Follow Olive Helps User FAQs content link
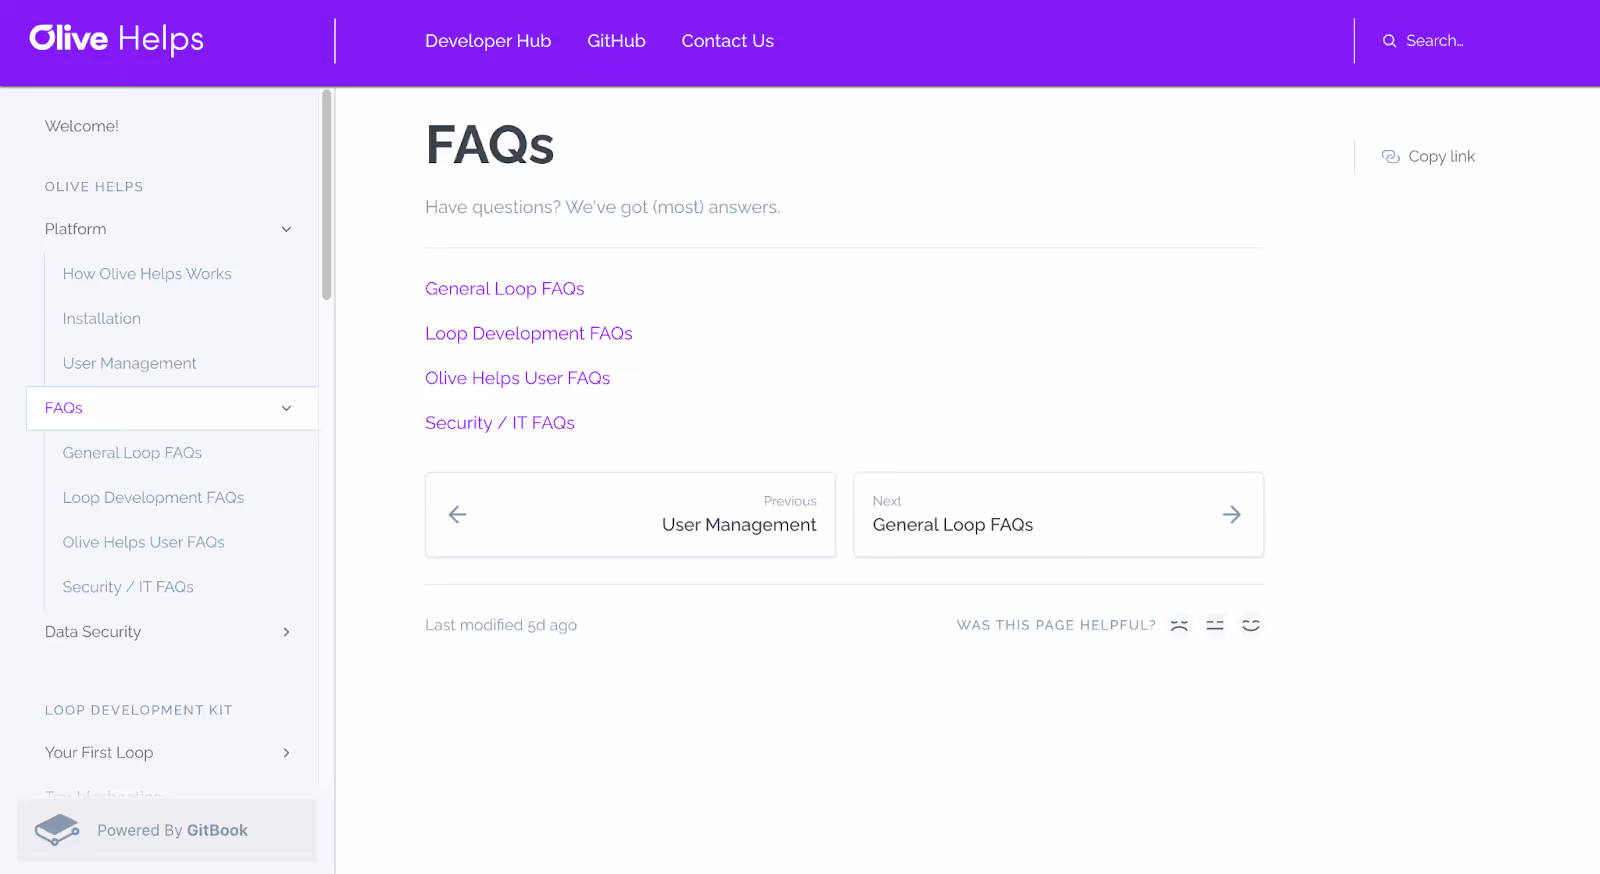This screenshot has width=1600, height=874. 518,378
